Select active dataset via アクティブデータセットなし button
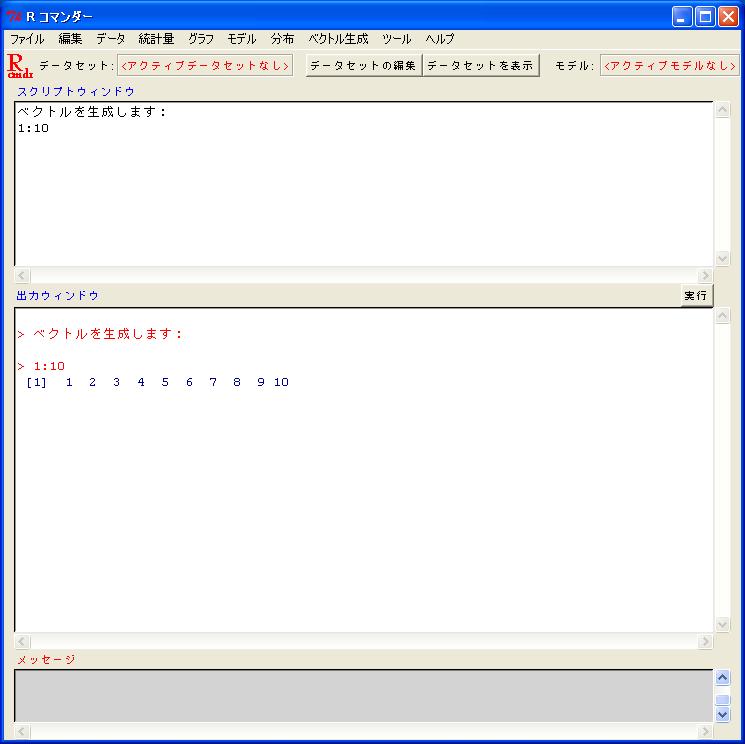 [x=205, y=66]
